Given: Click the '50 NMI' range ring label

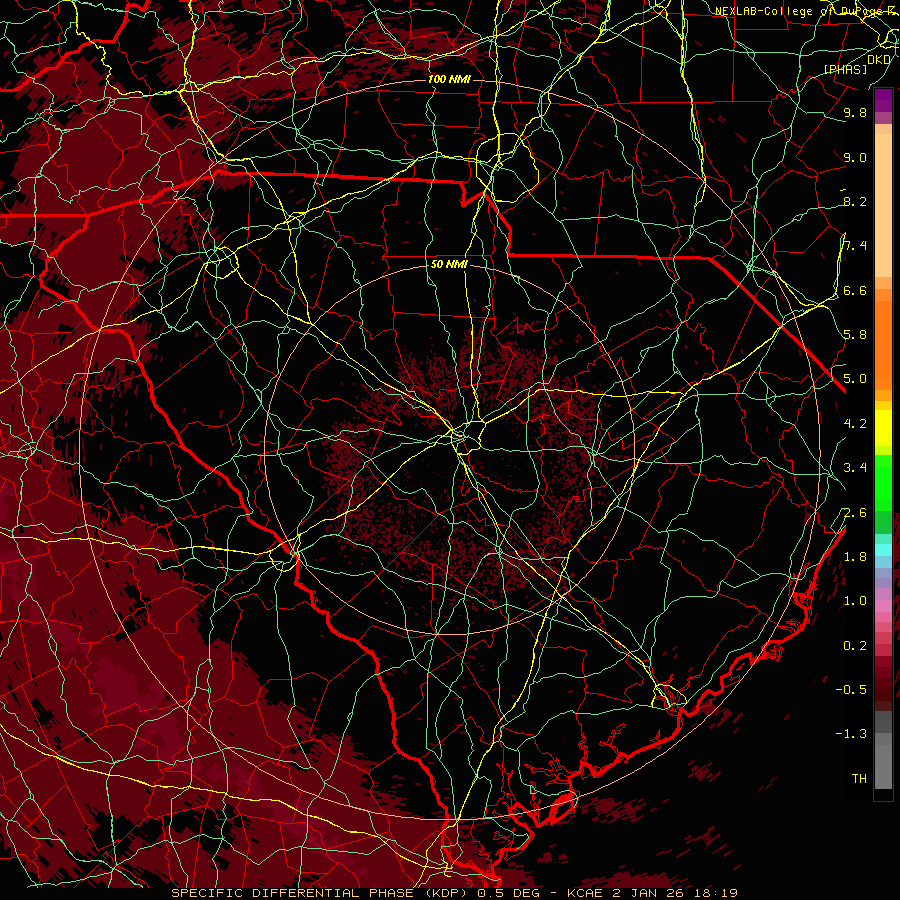Looking at the screenshot, I should (449, 265).
